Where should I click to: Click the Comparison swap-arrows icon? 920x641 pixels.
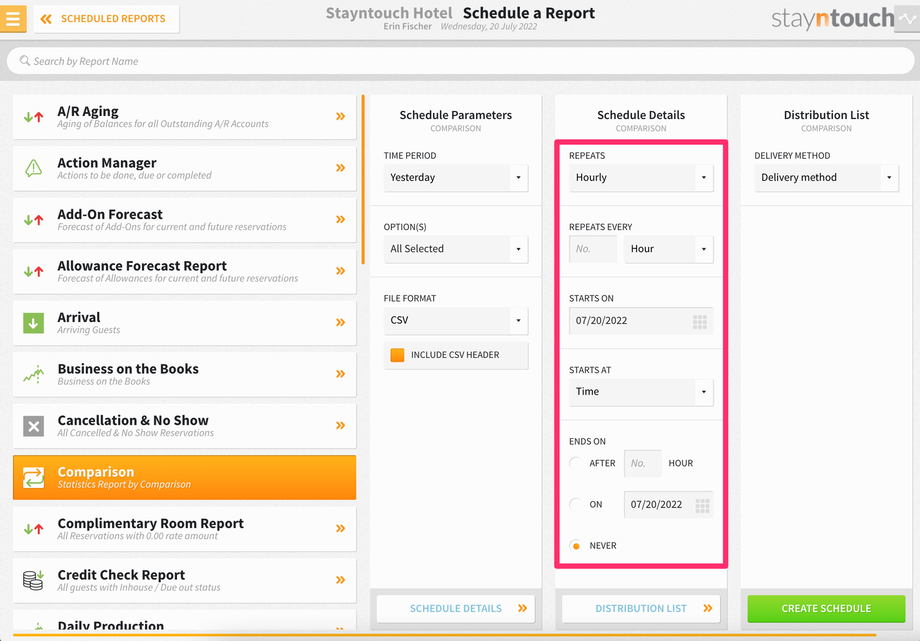[x=33, y=477]
